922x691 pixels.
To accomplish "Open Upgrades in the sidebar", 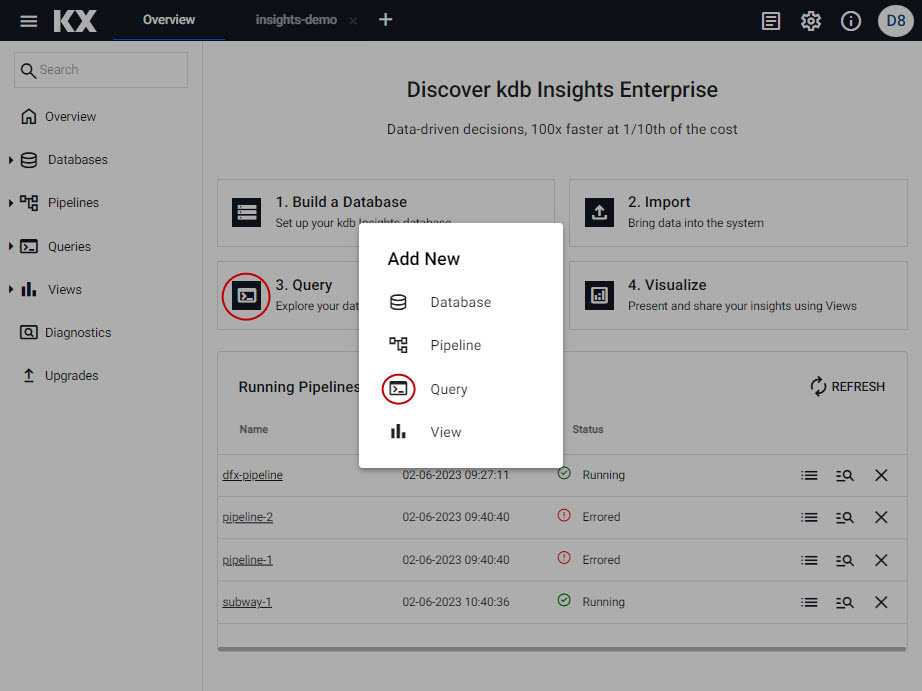I will [71, 375].
